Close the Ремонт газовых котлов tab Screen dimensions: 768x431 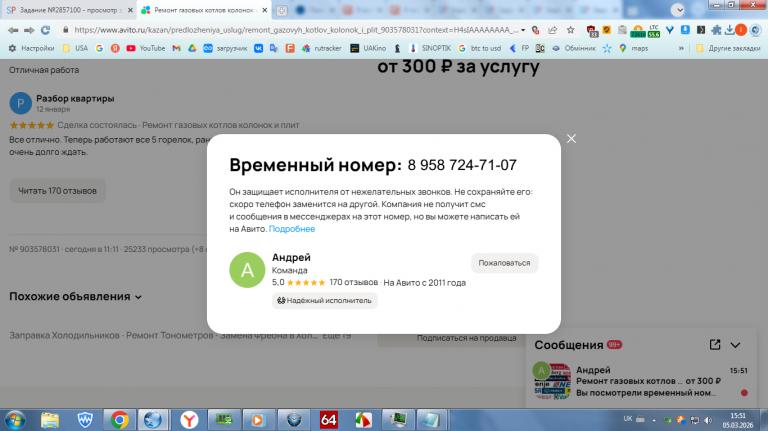(264, 10)
